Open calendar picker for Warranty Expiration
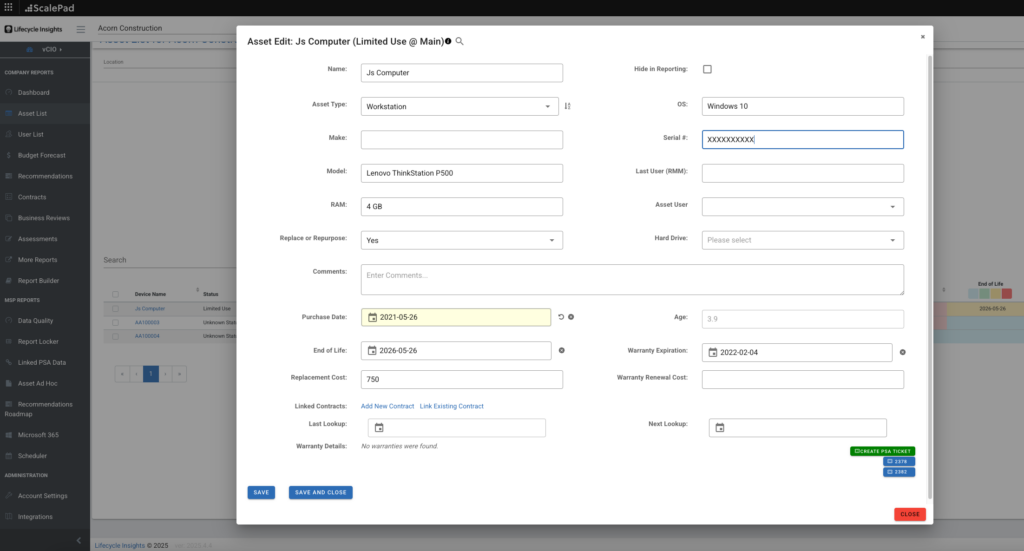 [x=712, y=353]
